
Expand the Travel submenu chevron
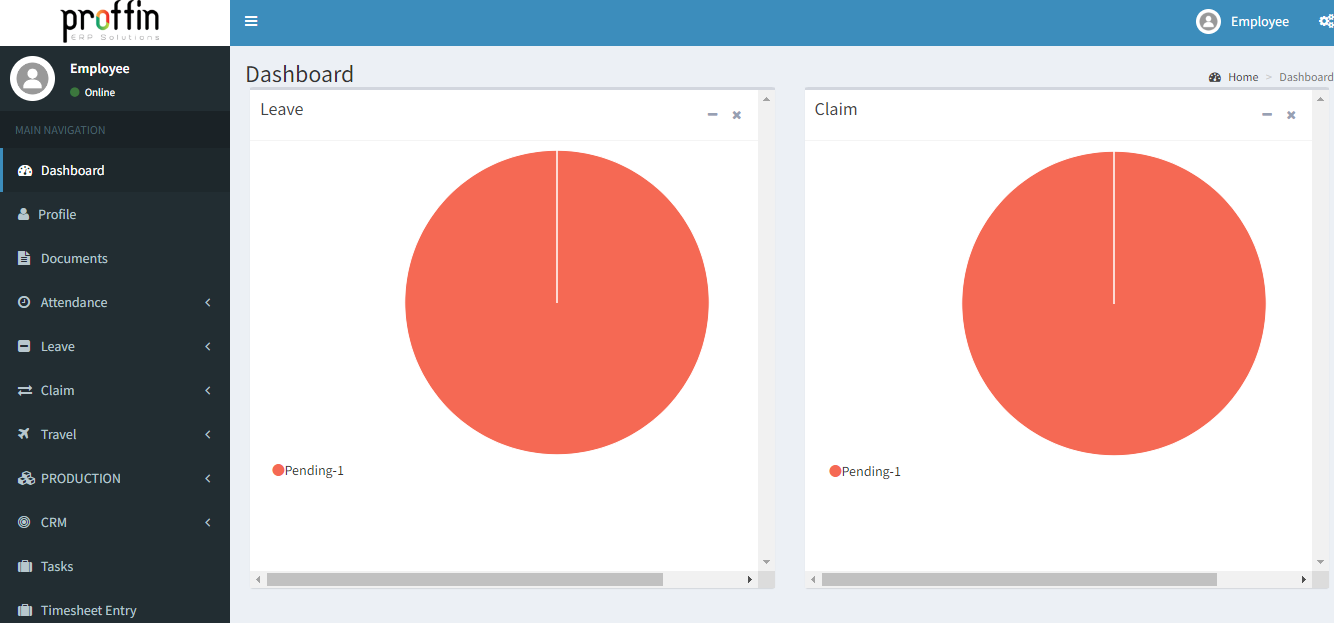coord(208,434)
